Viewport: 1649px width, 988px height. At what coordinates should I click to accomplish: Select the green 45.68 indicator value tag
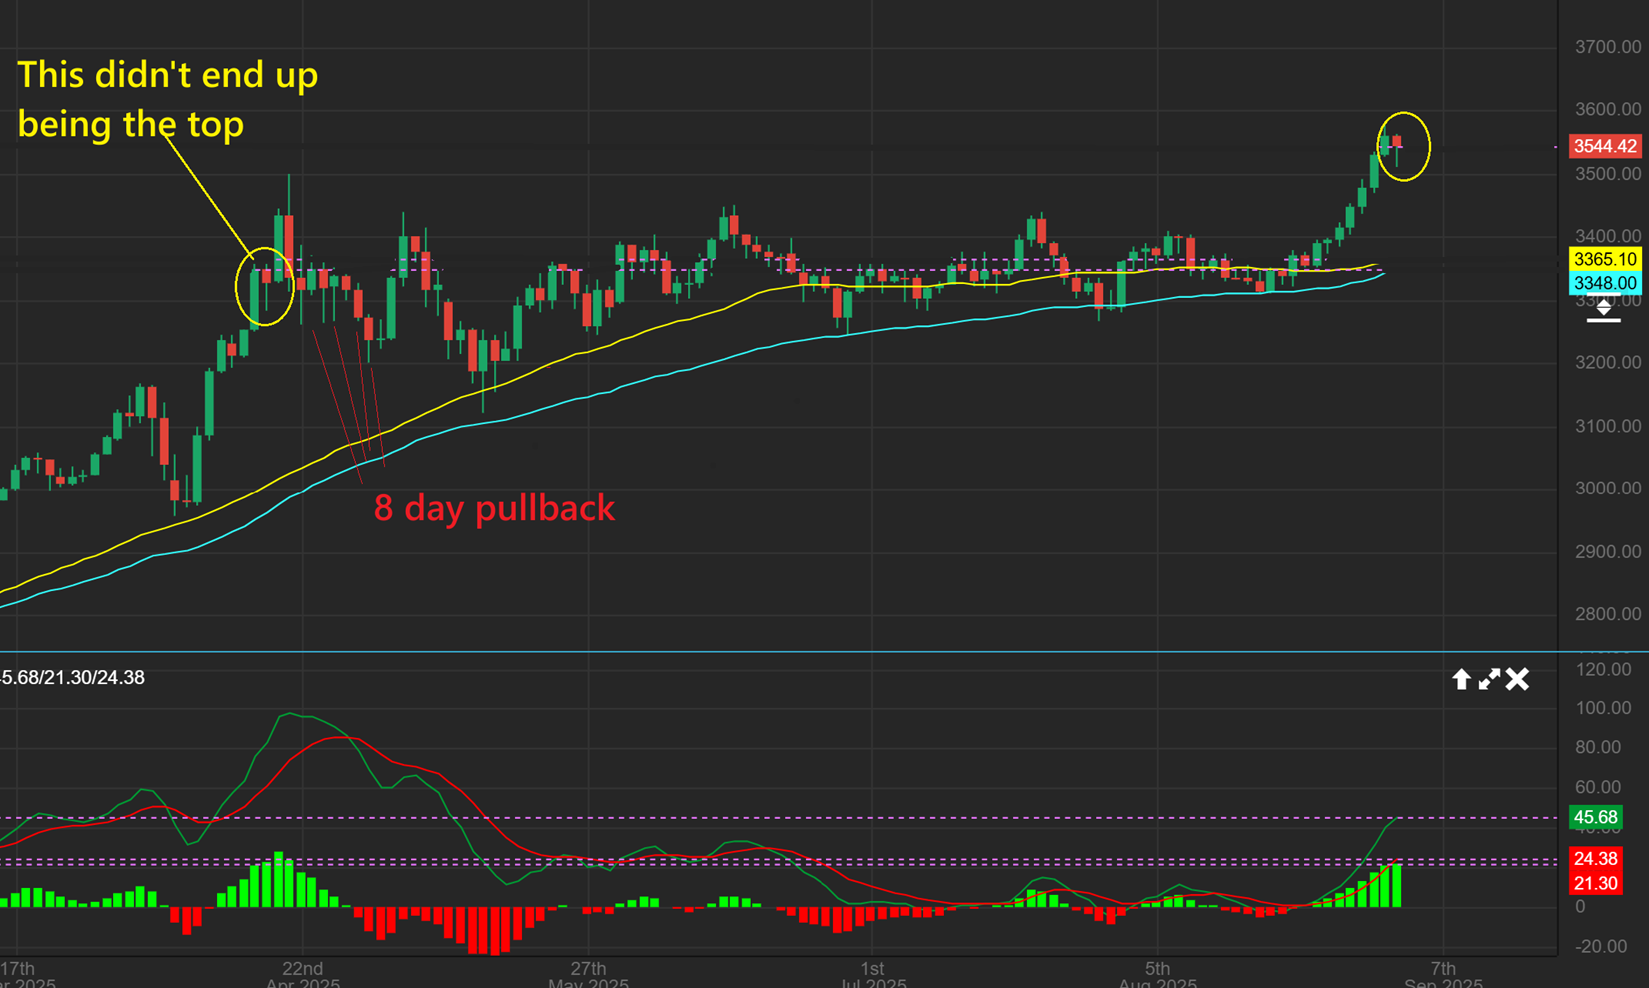tap(1595, 817)
